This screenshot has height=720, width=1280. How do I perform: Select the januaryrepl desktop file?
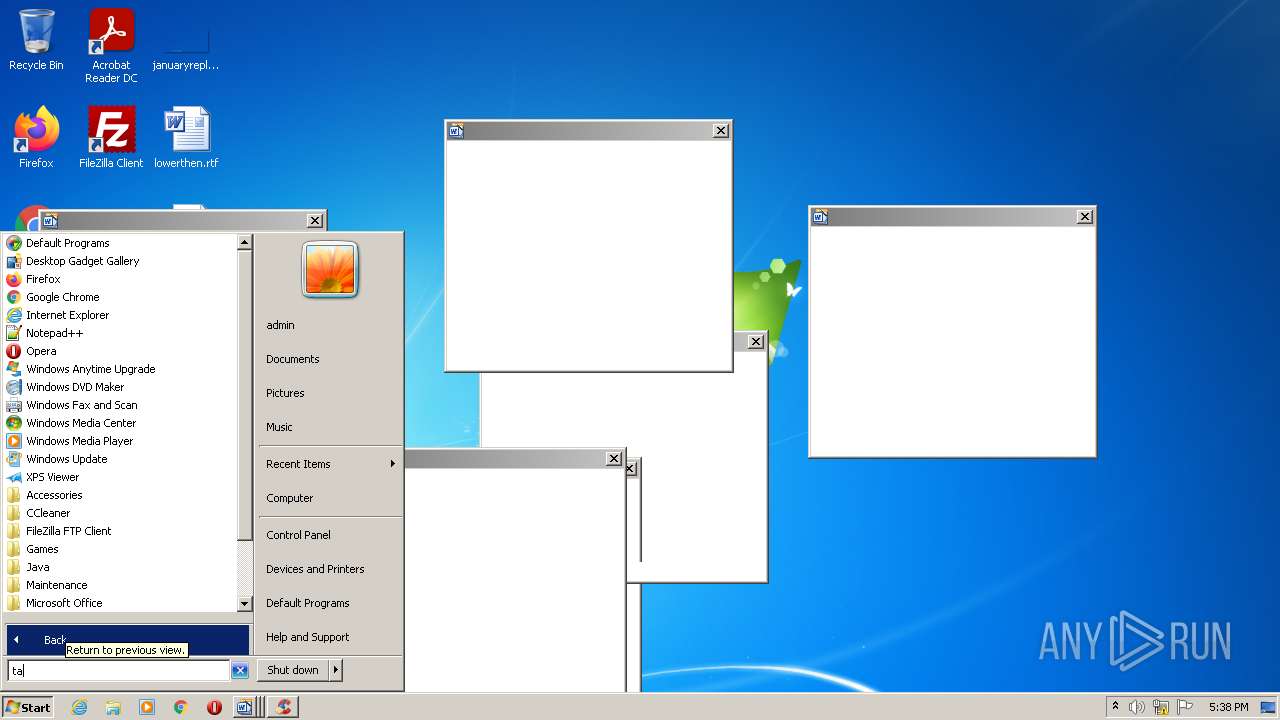(186, 46)
